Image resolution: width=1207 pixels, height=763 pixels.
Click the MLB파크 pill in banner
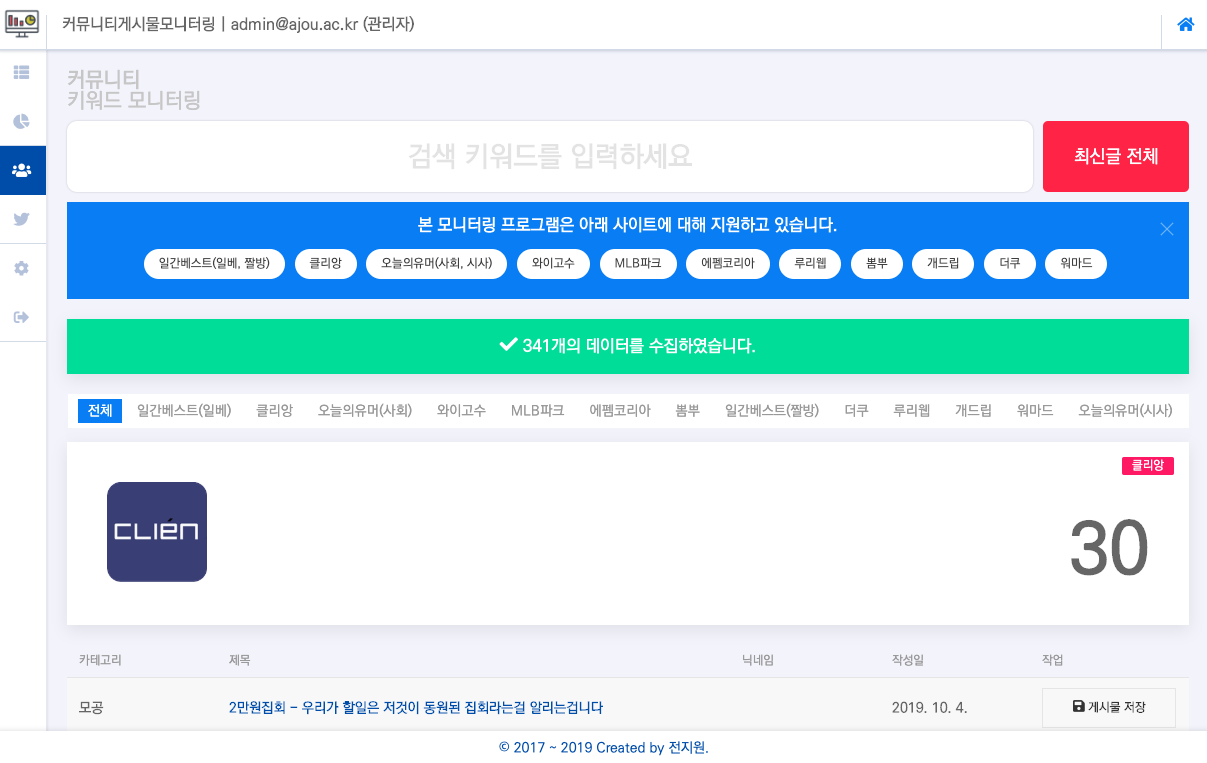[638, 264]
